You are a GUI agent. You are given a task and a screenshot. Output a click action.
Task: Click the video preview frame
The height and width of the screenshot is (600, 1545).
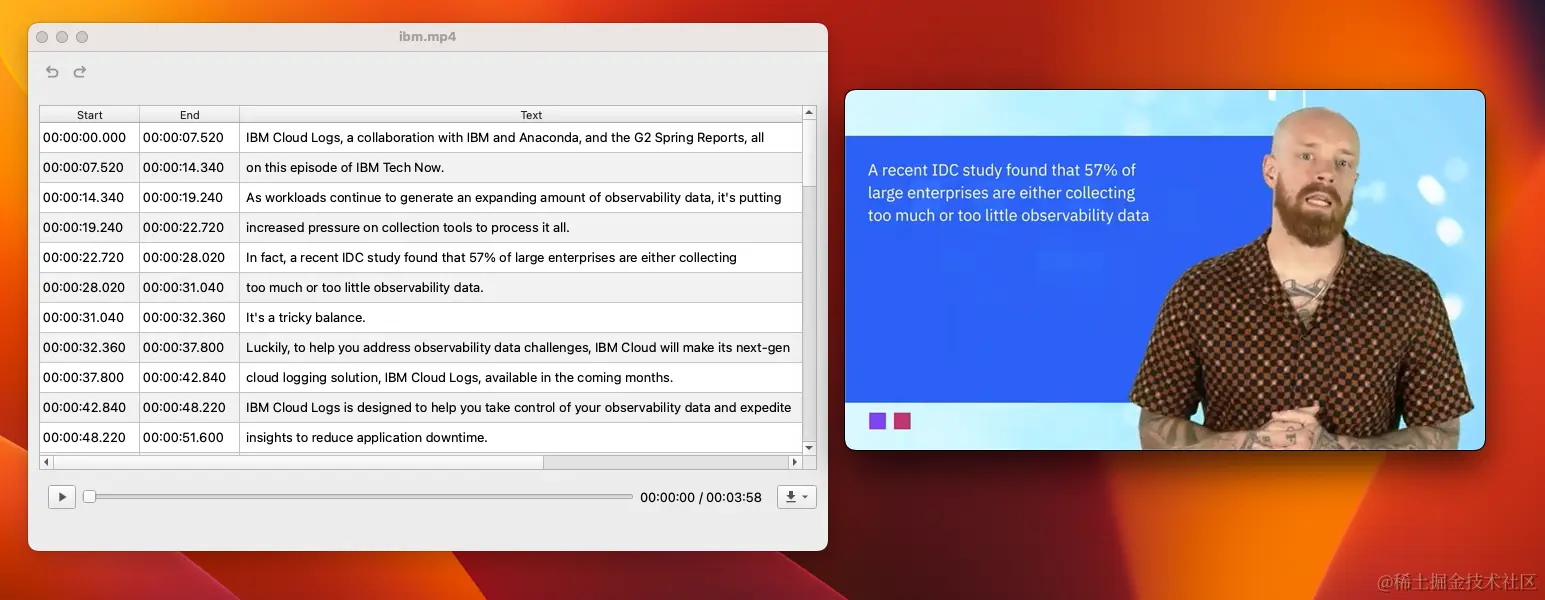click(x=1165, y=270)
